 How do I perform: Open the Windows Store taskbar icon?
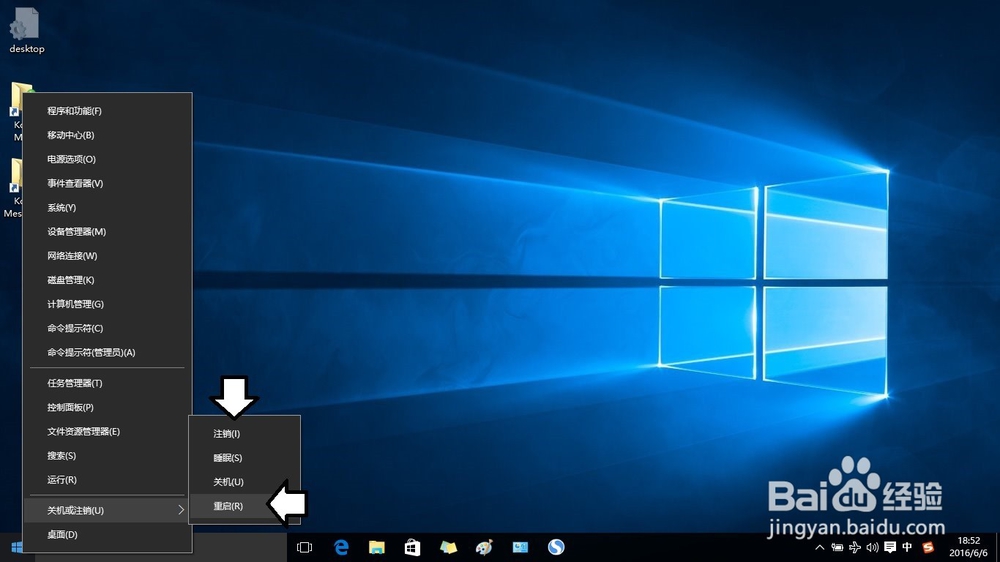(413, 547)
